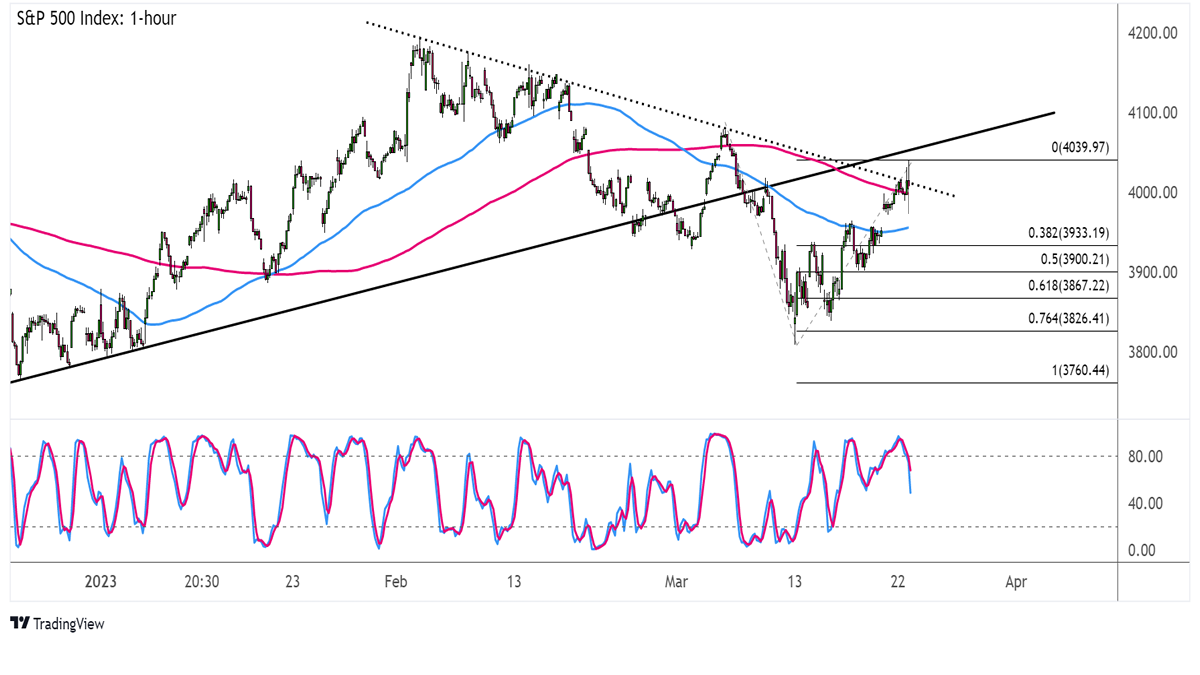The height and width of the screenshot is (675, 1200).
Task: Click the 40.00 stochastic axis label
Action: tap(1147, 504)
